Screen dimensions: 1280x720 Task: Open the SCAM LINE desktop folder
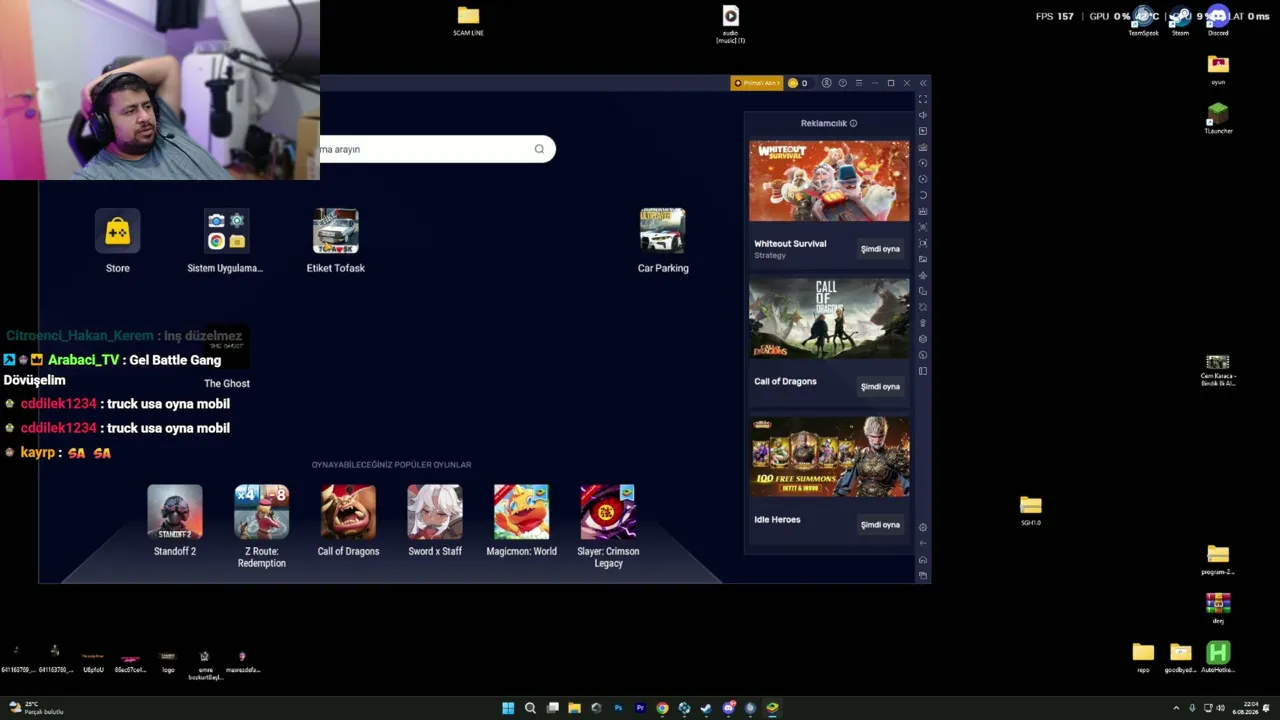(468, 20)
